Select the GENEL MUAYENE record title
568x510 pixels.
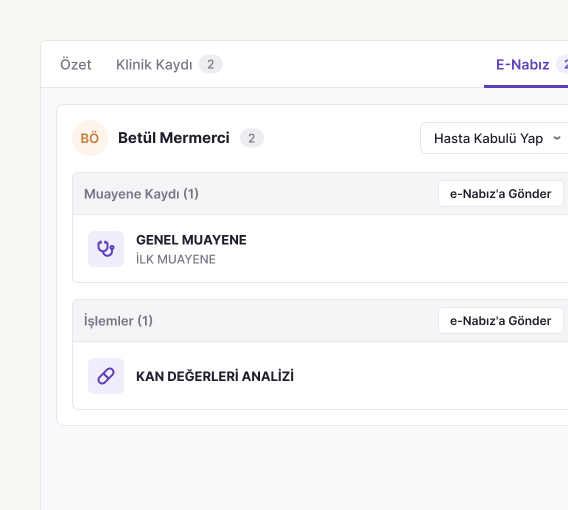click(191, 240)
